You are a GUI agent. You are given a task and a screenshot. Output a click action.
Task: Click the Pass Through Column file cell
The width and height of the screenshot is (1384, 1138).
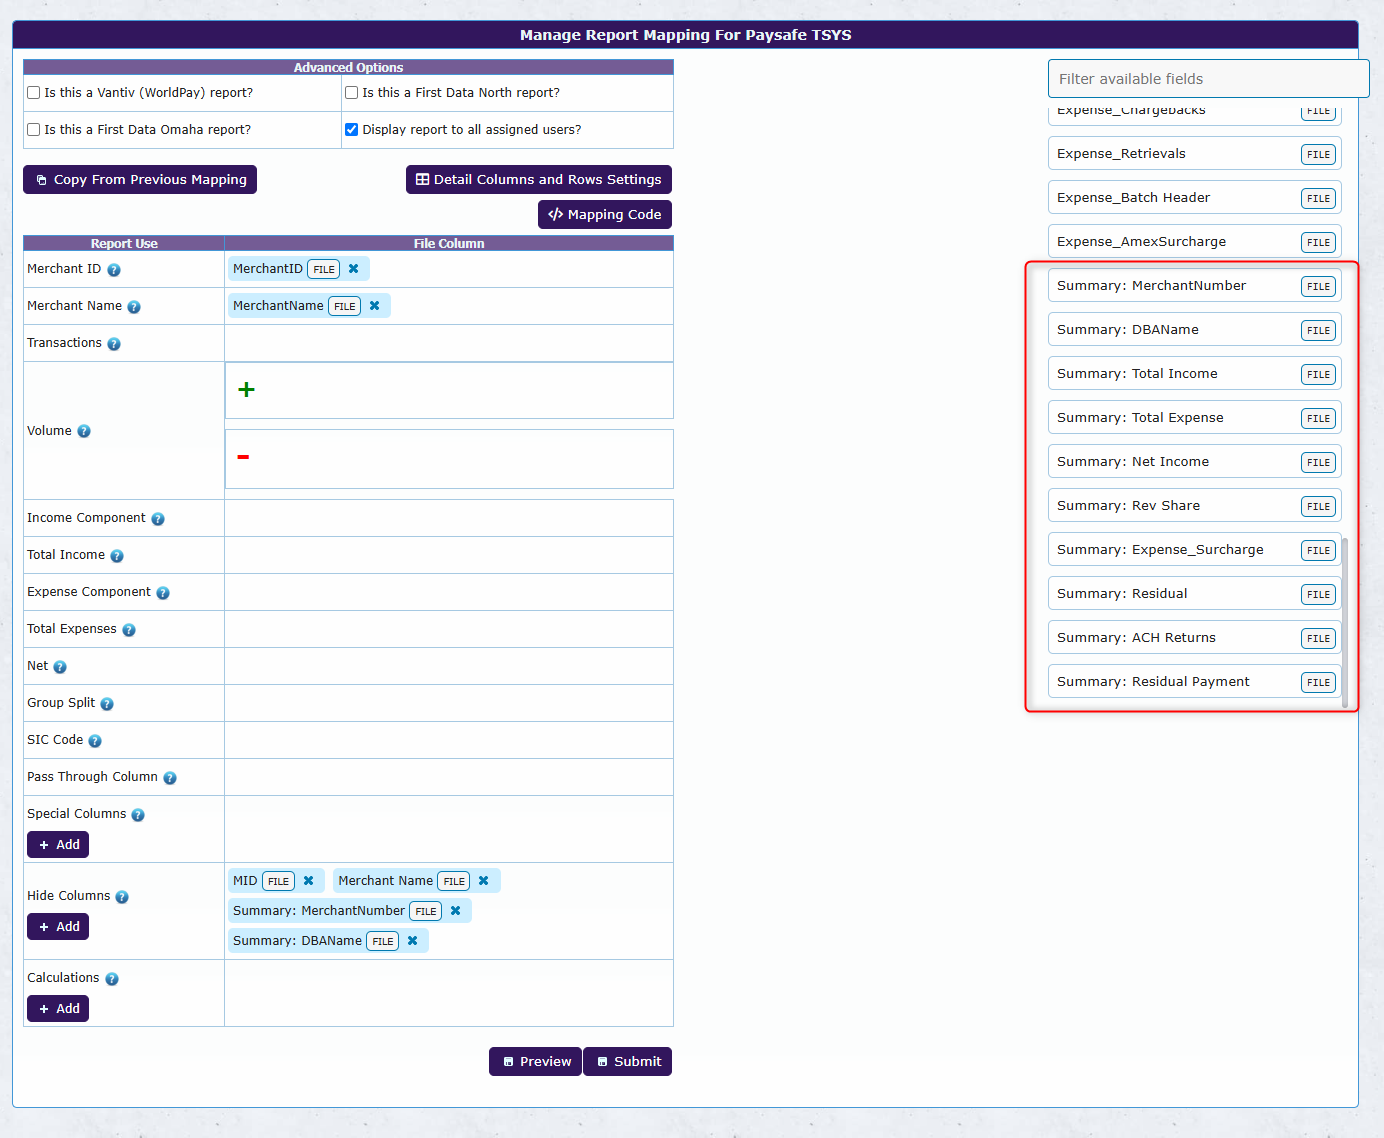(x=449, y=777)
